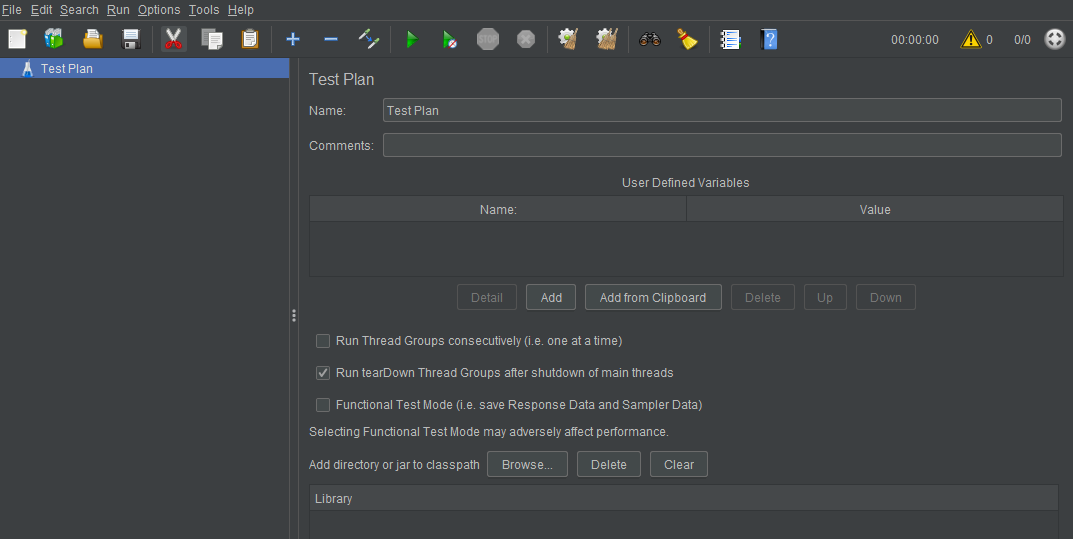This screenshot has height=539, width=1073.
Task: Click the Open file folder icon
Action: click(92, 39)
